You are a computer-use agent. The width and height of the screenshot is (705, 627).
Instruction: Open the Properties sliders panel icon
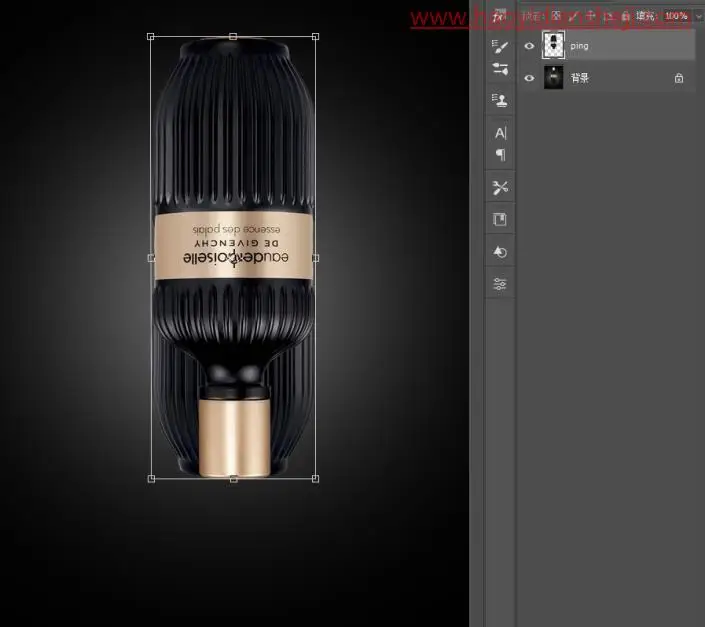point(500,284)
